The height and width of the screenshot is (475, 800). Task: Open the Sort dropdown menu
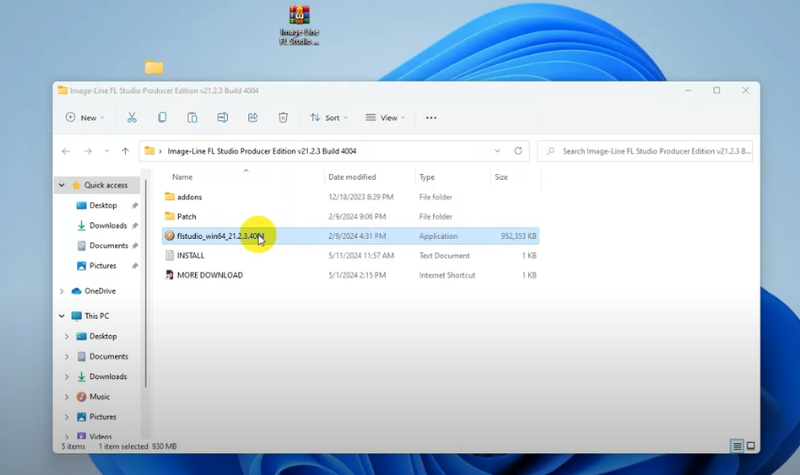pos(329,118)
